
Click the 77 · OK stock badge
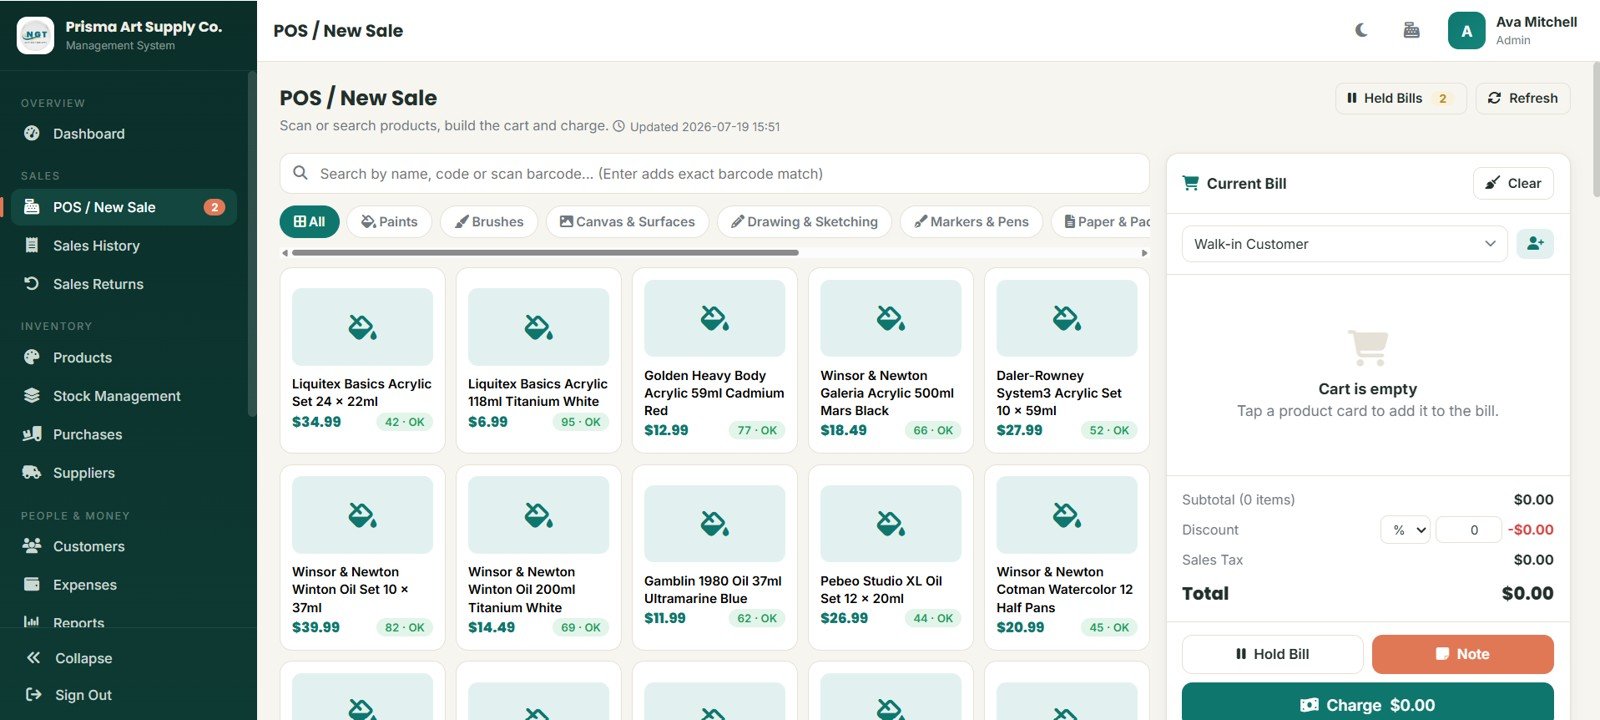(x=757, y=430)
